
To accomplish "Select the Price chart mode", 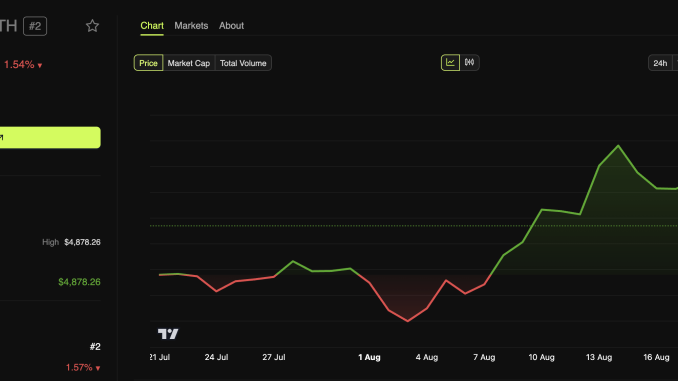I will (x=148, y=63).
